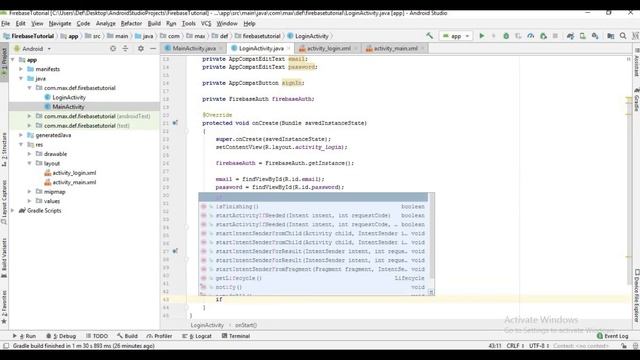Select MainActivity in project tree

(x=68, y=107)
